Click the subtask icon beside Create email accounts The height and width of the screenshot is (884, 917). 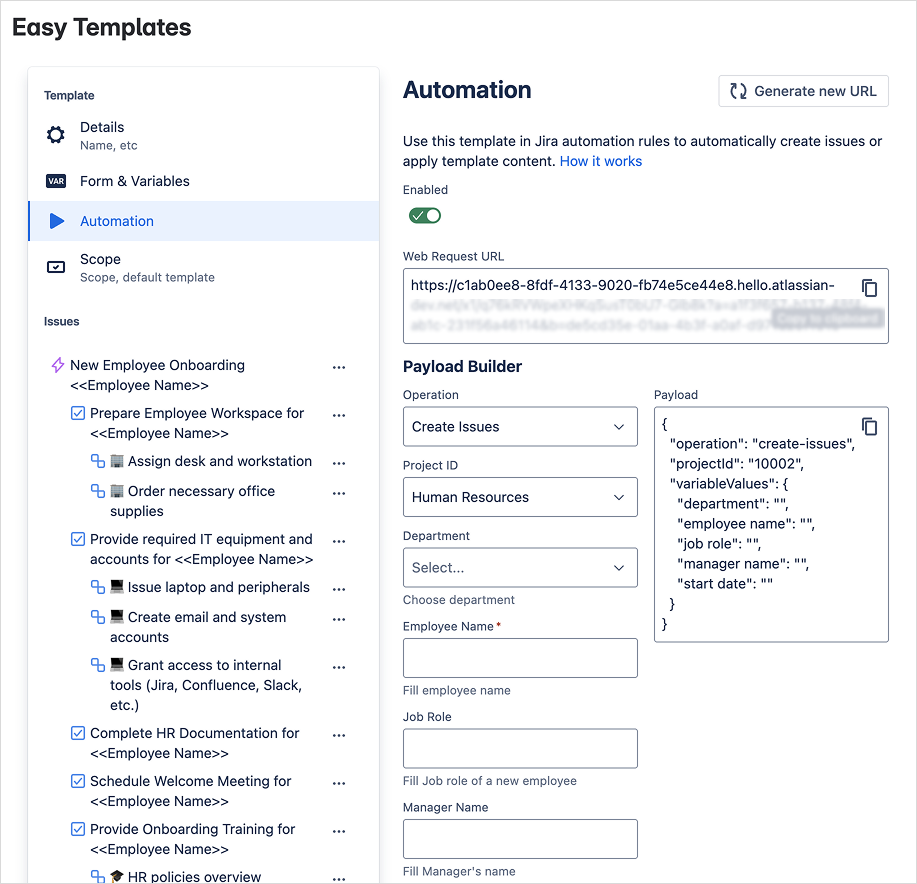coord(98,618)
